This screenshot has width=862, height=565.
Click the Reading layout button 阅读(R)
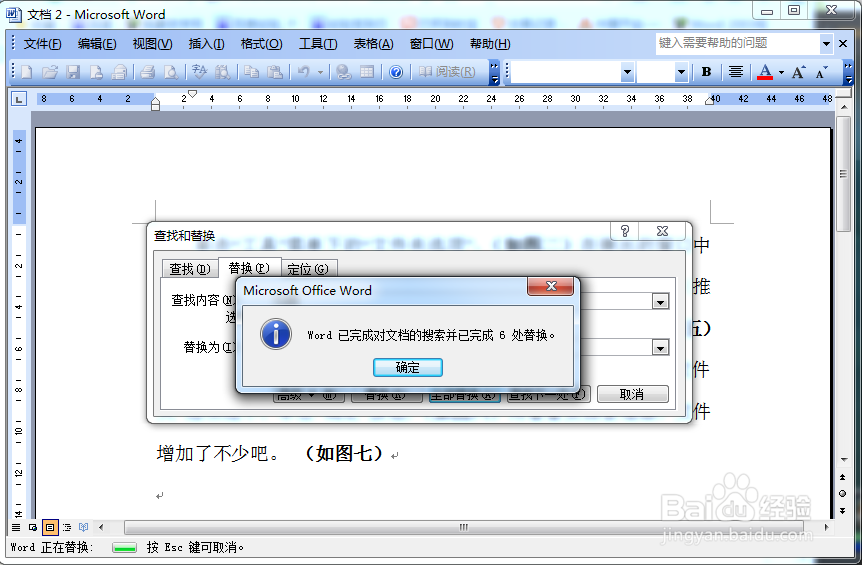(x=447, y=72)
